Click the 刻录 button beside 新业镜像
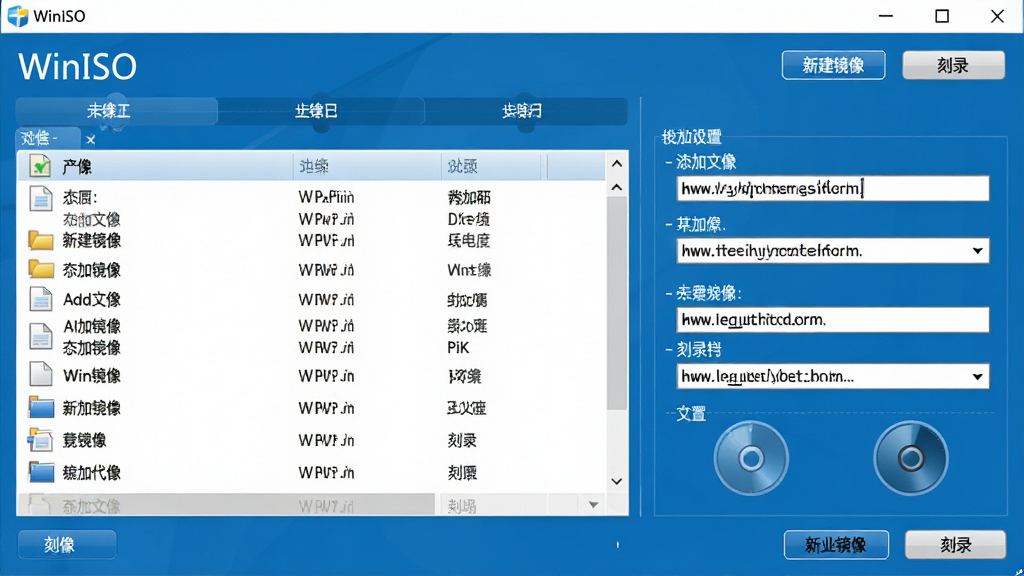 click(955, 545)
